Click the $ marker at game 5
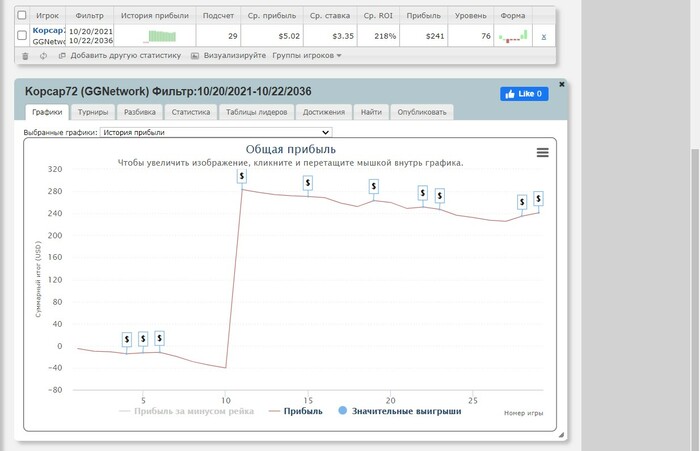 click(x=143, y=339)
